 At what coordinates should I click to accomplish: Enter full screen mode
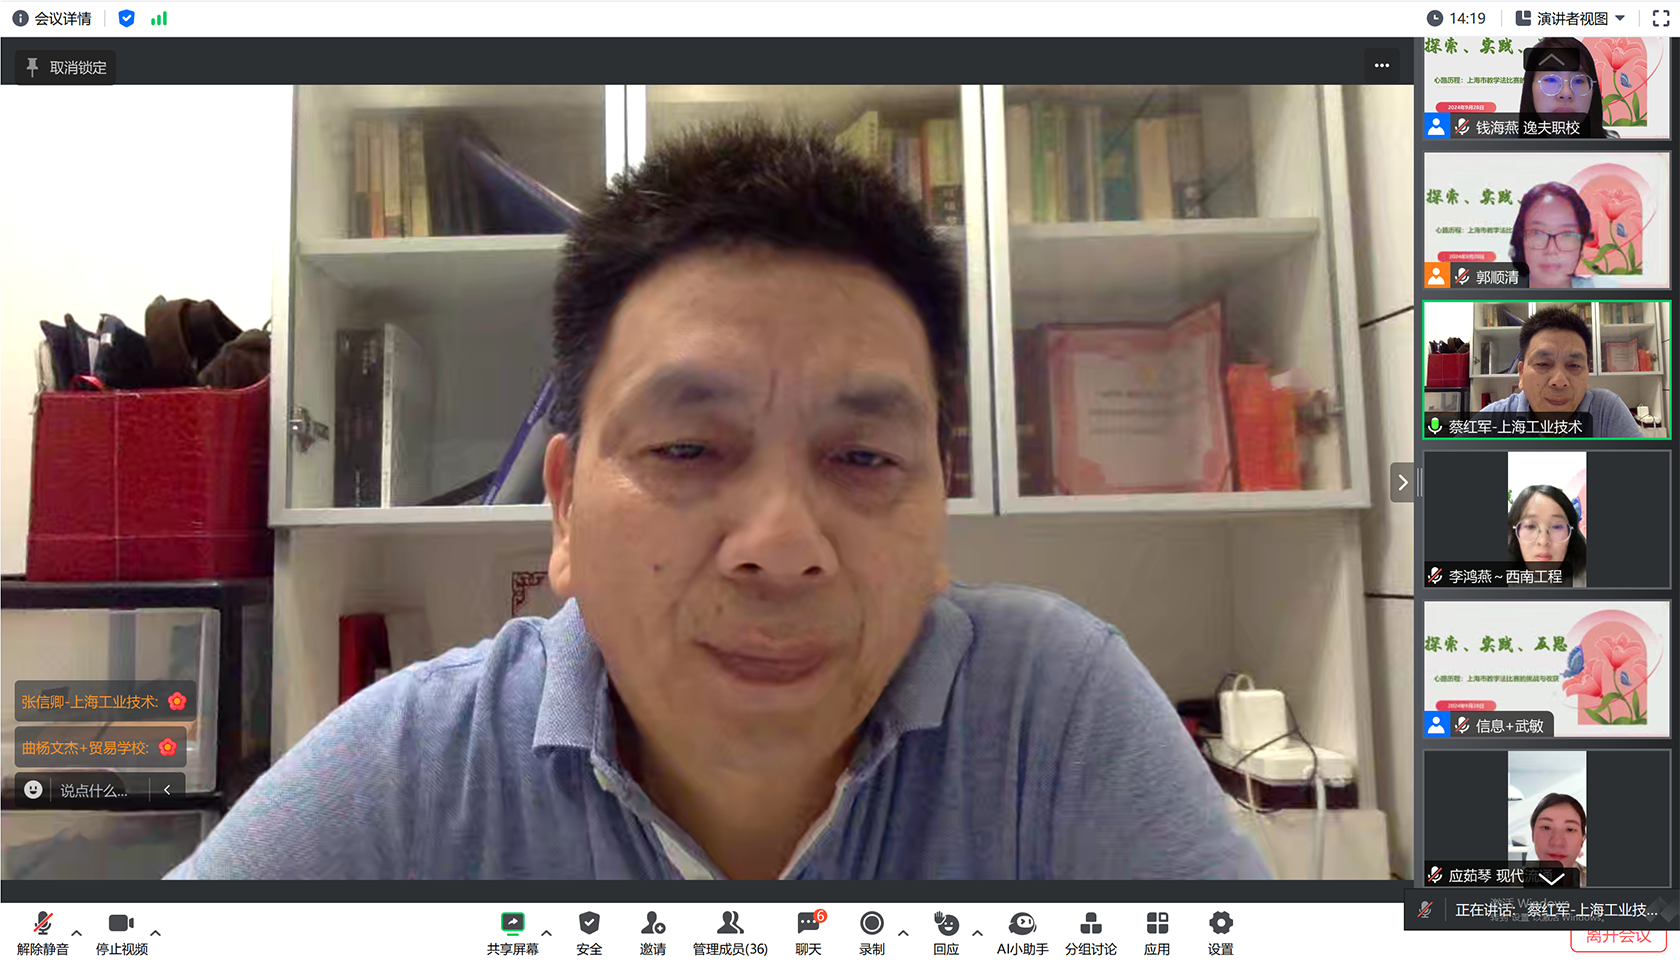[x=1661, y=18]
